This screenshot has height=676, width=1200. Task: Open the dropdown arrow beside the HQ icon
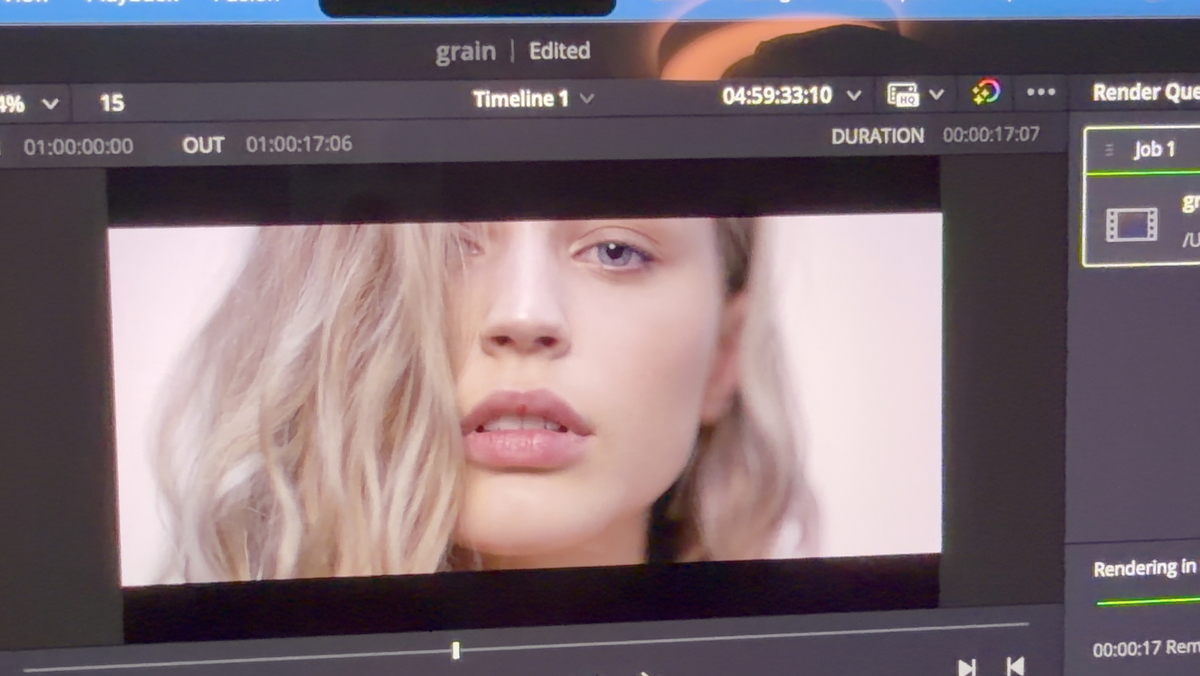tap(936, 94)
